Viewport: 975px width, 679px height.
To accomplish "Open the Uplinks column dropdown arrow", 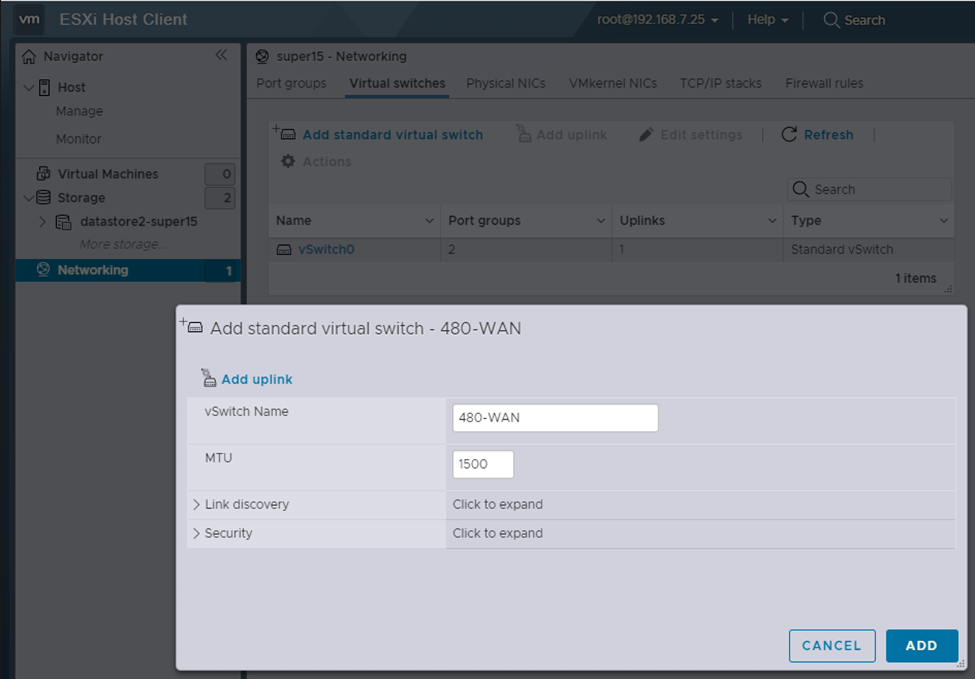I will click(x=772, y=221).
